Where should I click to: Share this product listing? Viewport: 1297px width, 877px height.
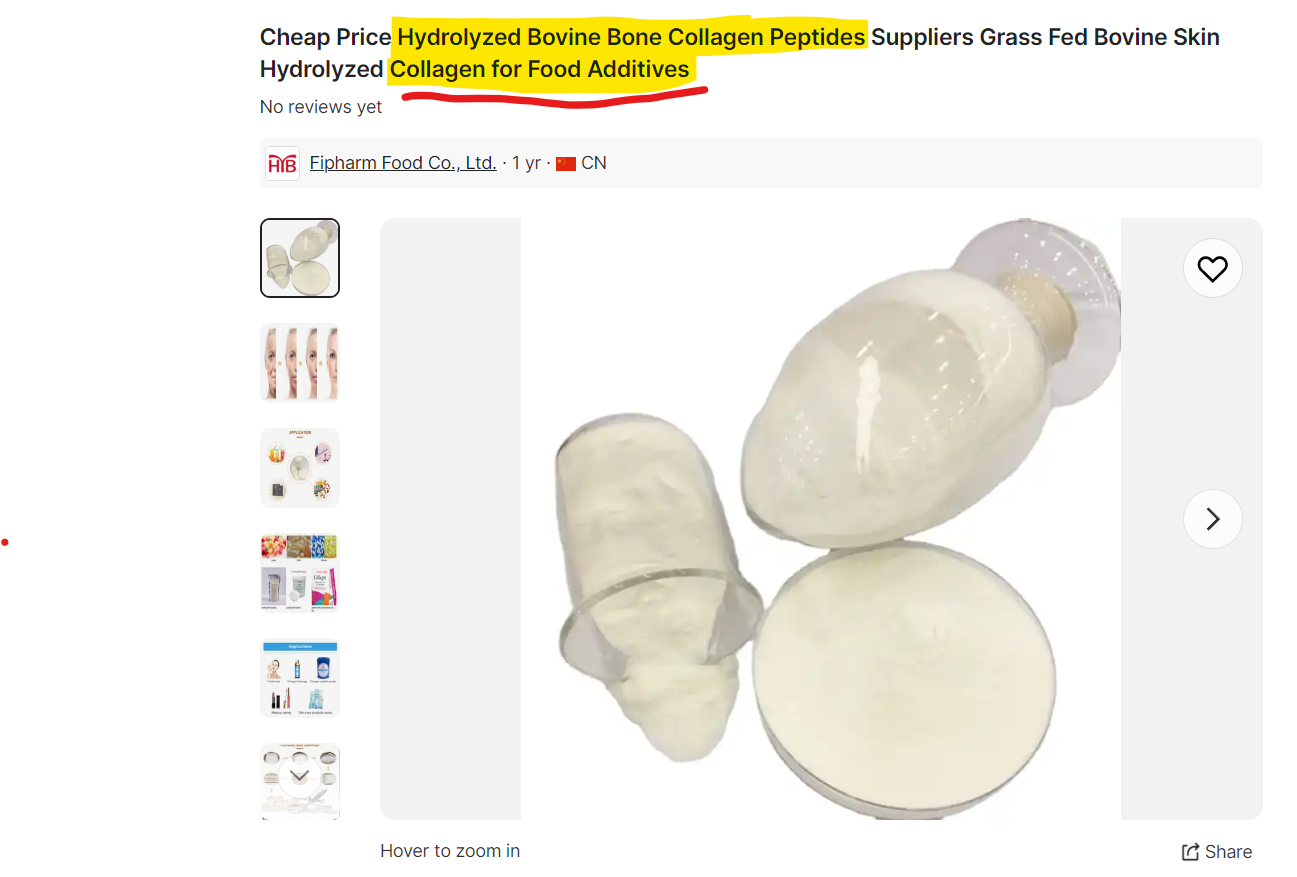coord(1217,852)
